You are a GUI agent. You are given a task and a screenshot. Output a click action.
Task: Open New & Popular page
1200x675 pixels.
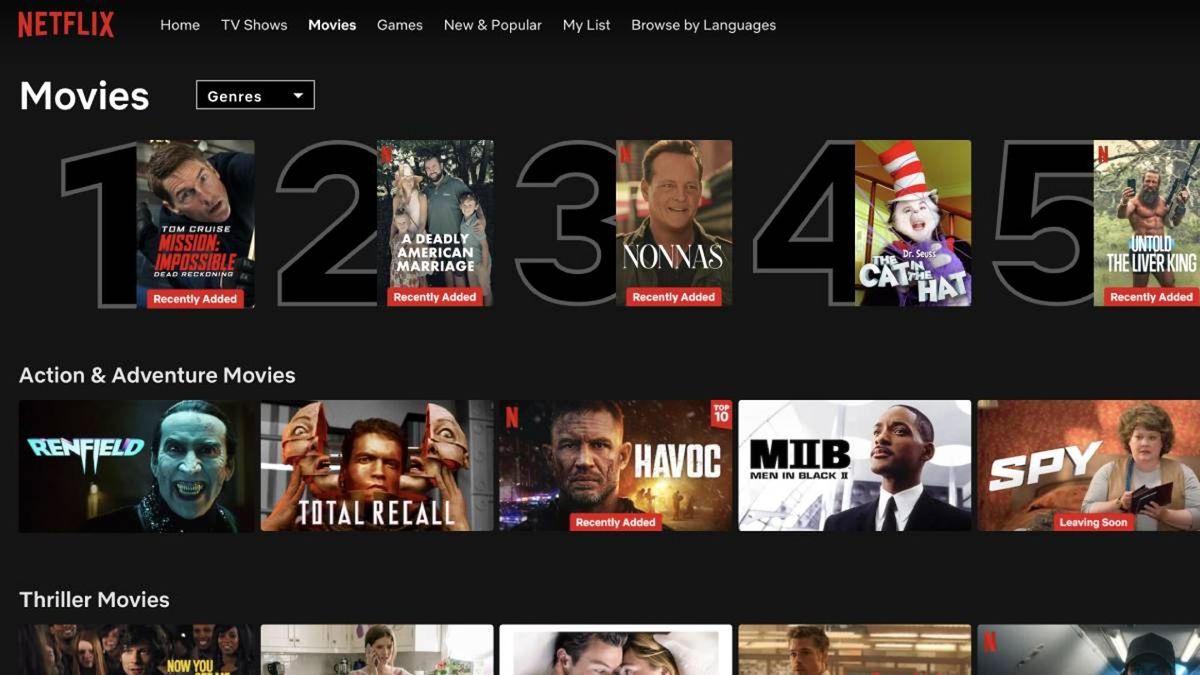click(493, 25)
